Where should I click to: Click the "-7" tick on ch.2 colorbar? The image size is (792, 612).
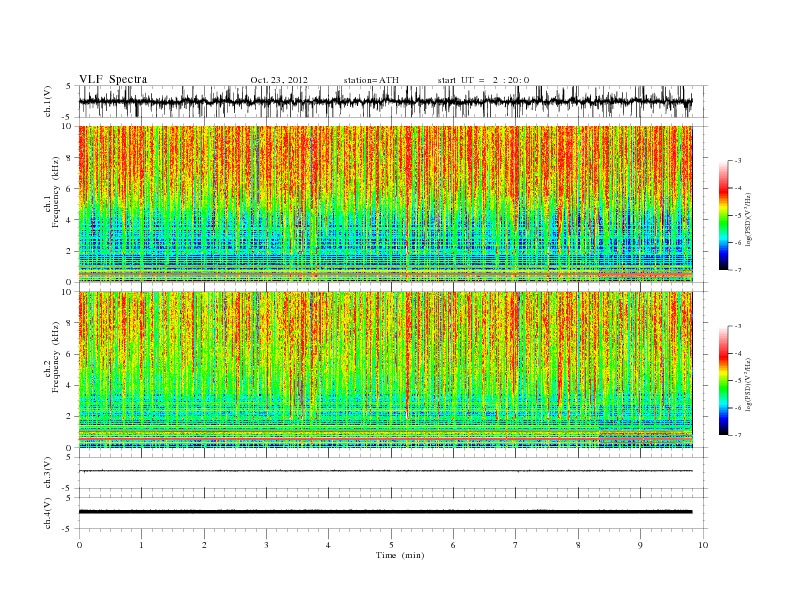coord(737,435)
